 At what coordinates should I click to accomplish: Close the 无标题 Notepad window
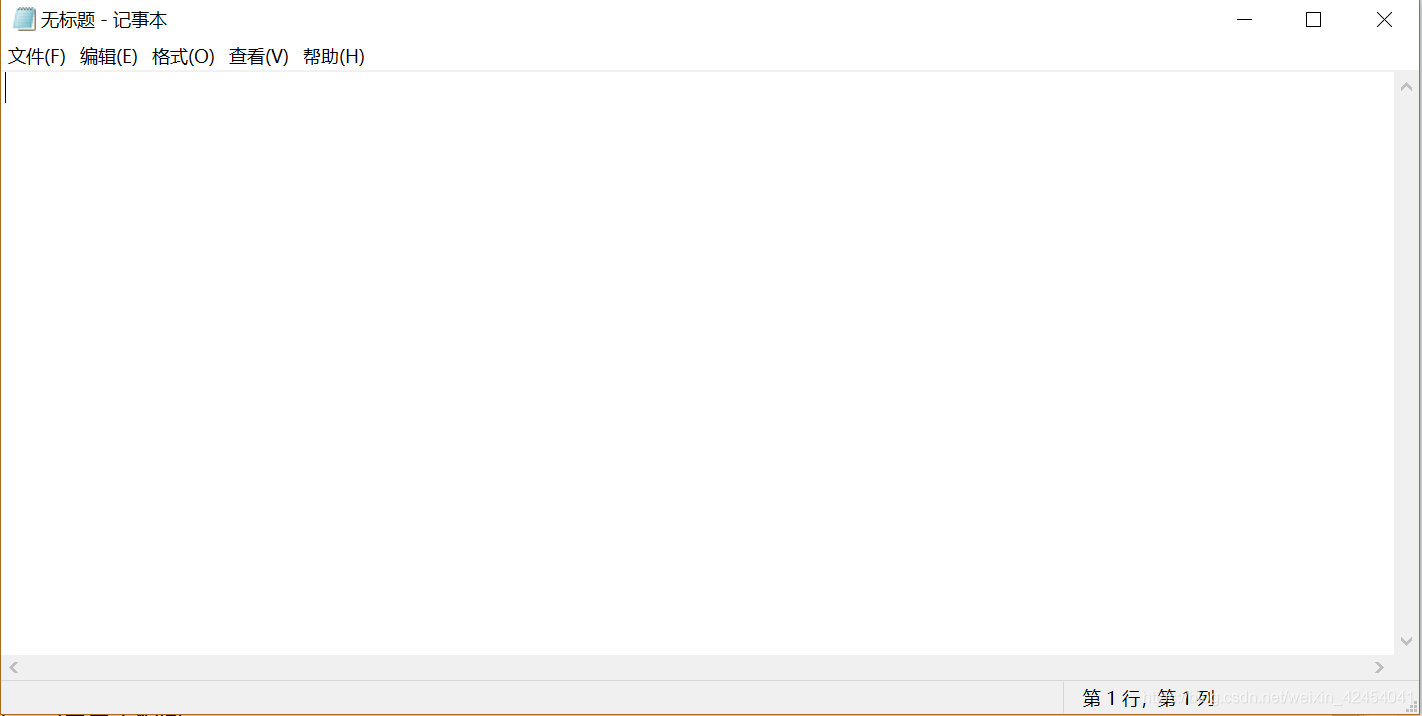(1384, 20)
